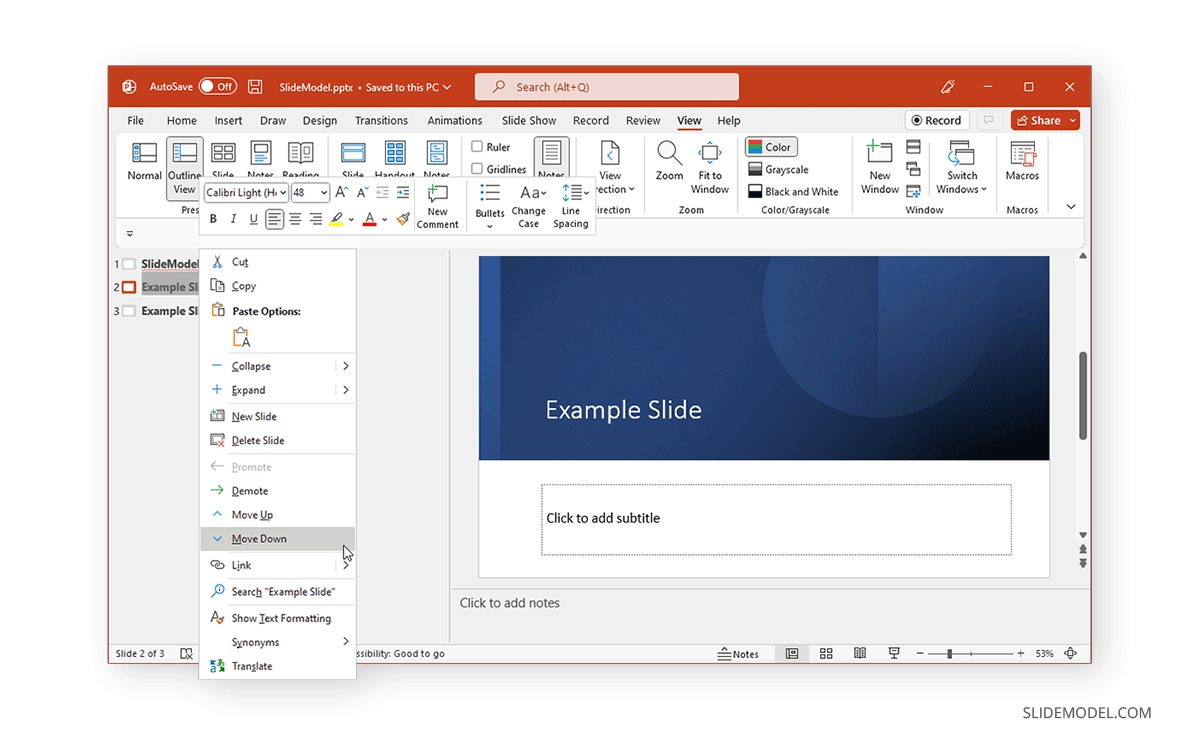The height and width of the screenshot is (743, 1200).
Task: Apply Bold from mini toolbar
Action: [x=213, y=219]
